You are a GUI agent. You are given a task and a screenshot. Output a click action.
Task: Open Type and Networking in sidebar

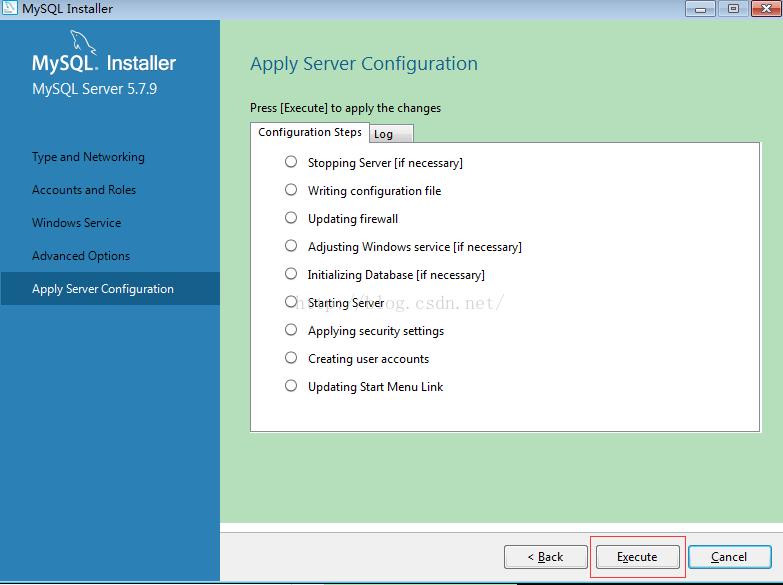pyautogui.click(x=88, y=157)
